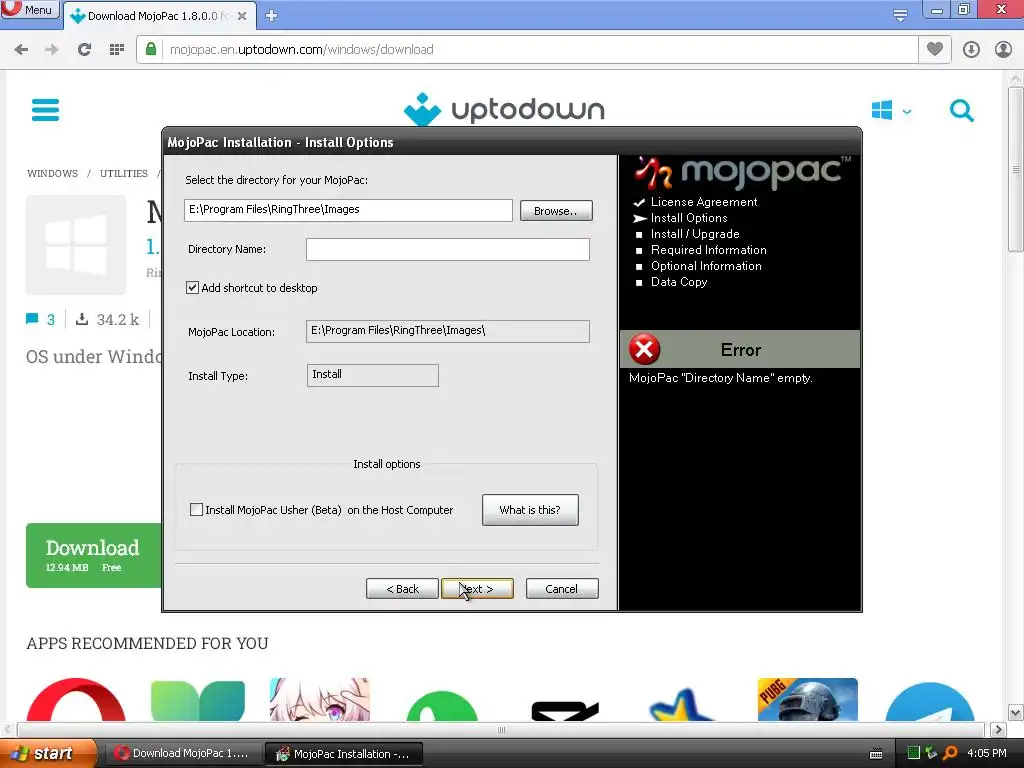The height and width of the screenshot is (768, 1024).
Task: Uncheck Add shortcut to desktop
Action: [193, 287]
